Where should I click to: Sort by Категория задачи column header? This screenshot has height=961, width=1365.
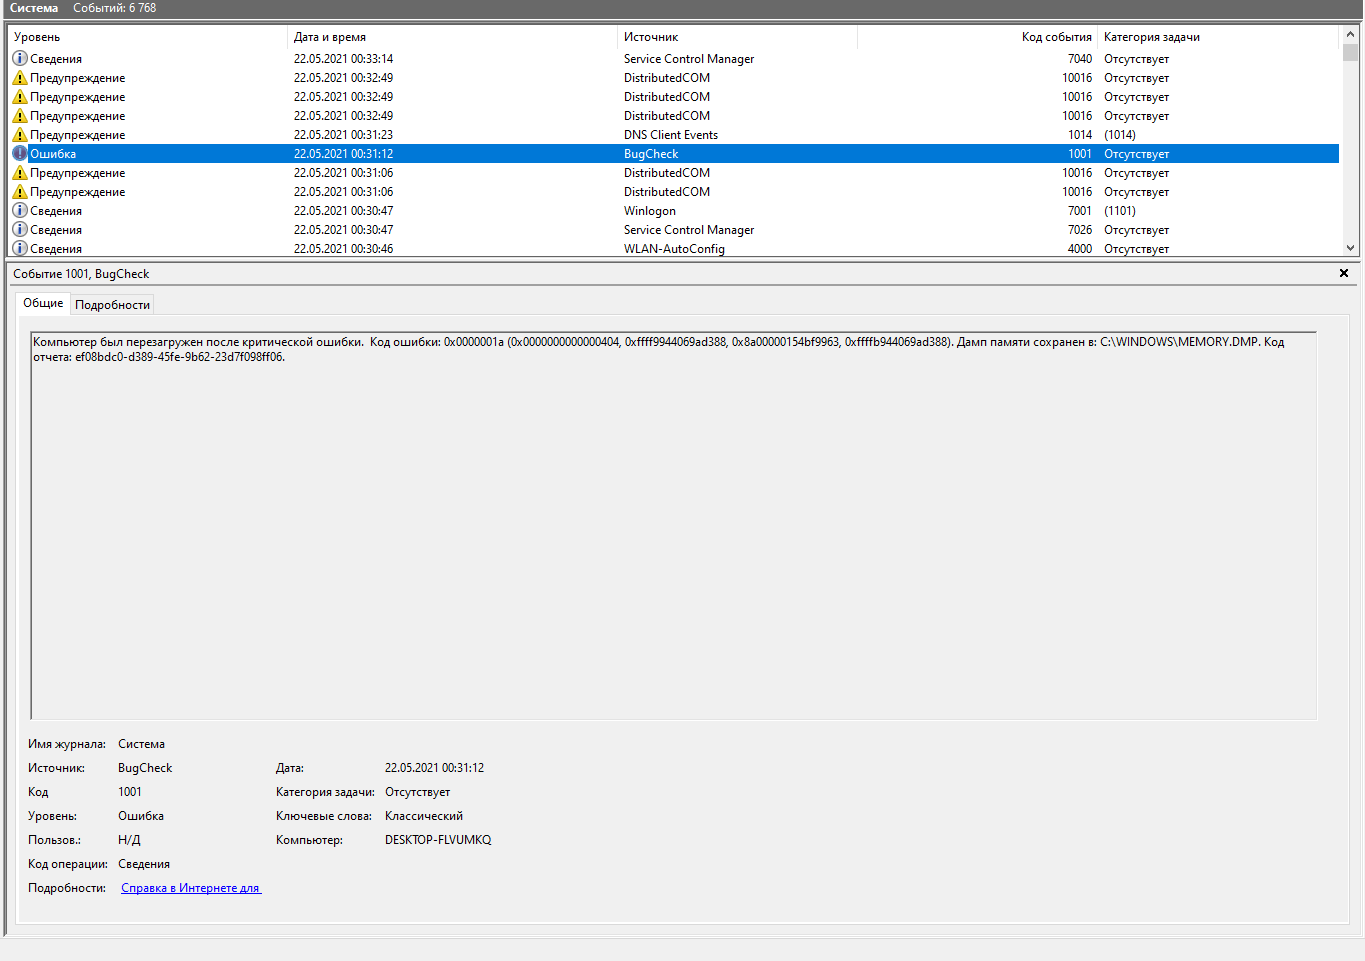1217,37
